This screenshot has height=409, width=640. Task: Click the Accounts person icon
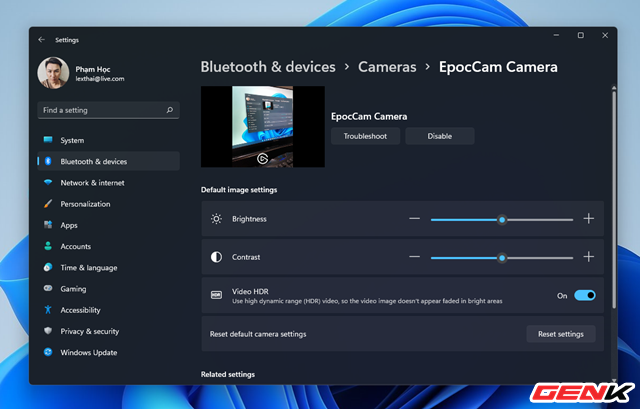[x=48, y=246]
